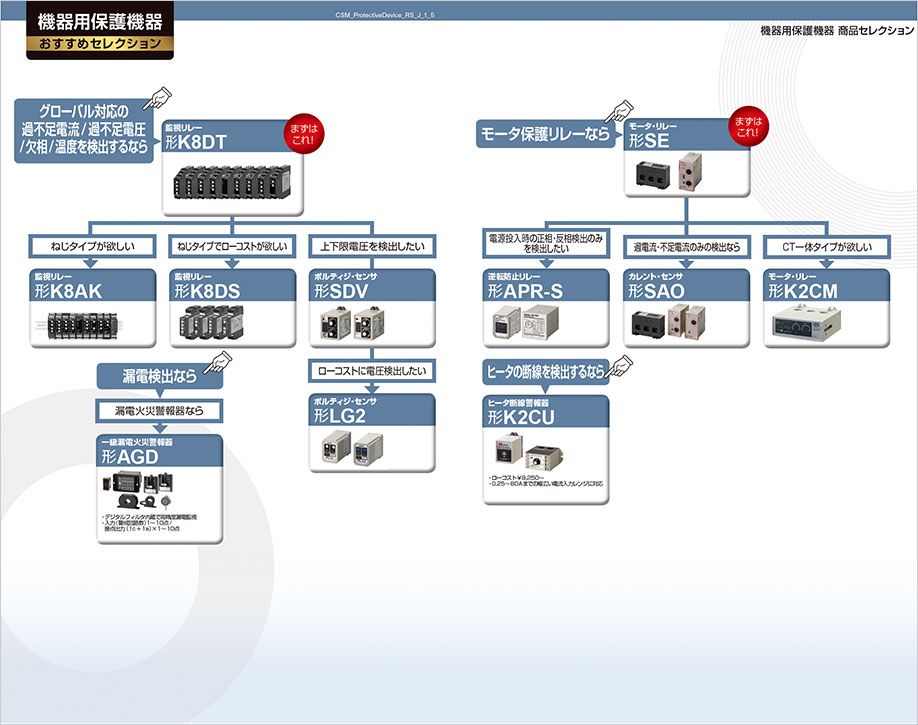
Task: Click the K8DS relay product image
Action: 212,323
